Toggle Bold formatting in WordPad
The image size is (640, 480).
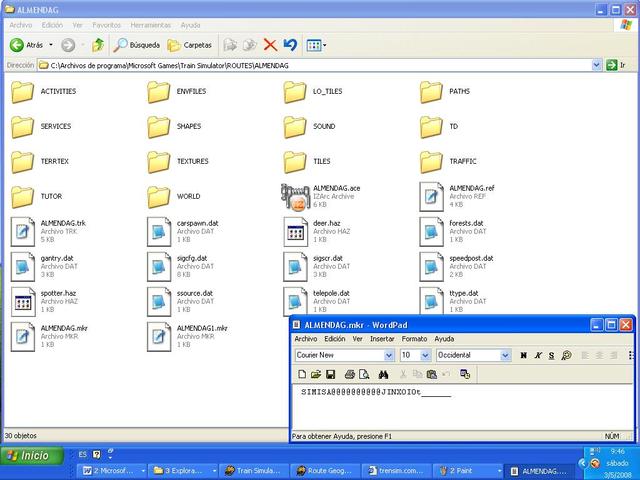[x=523, y=355]
